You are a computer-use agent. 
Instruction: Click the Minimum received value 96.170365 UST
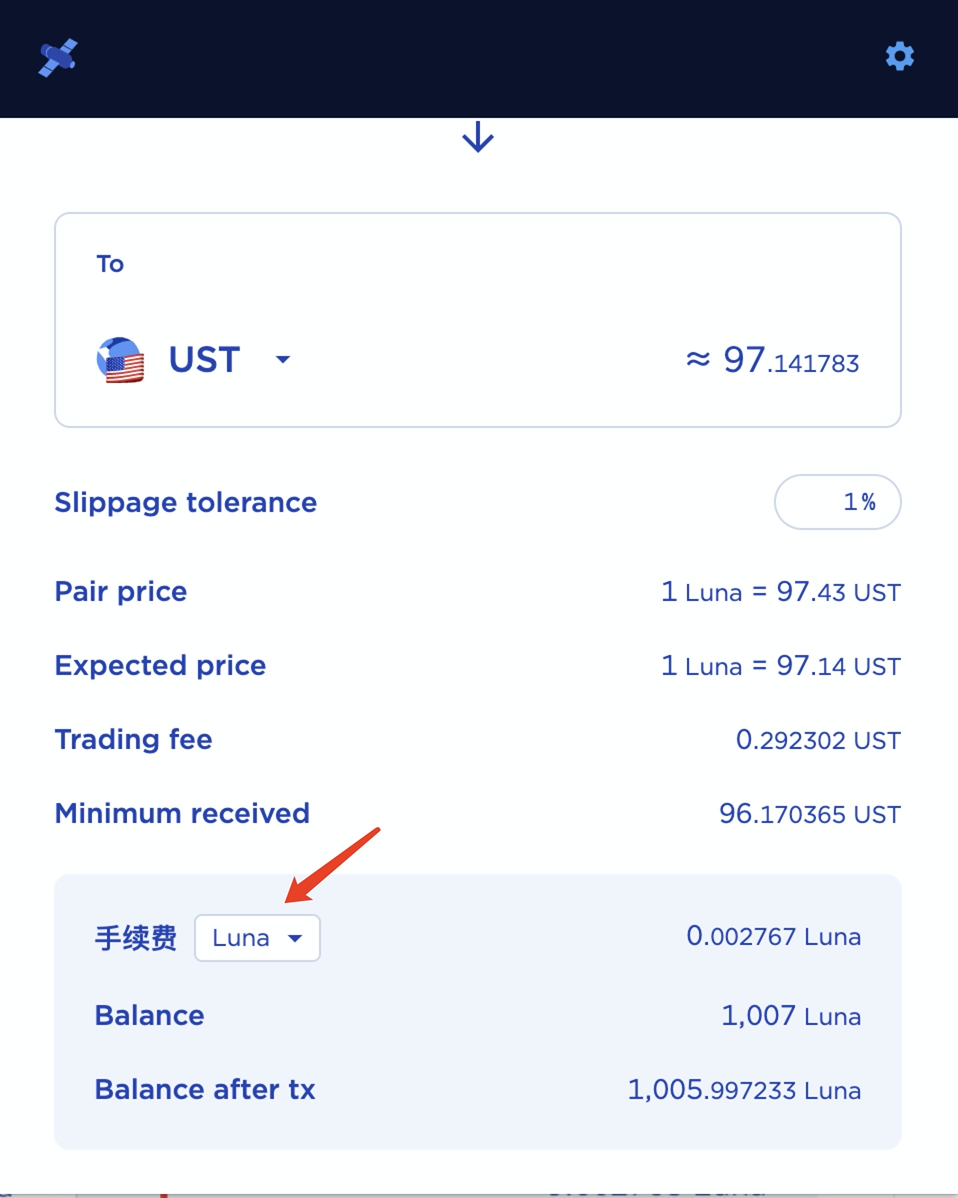(x=809, y=814)
